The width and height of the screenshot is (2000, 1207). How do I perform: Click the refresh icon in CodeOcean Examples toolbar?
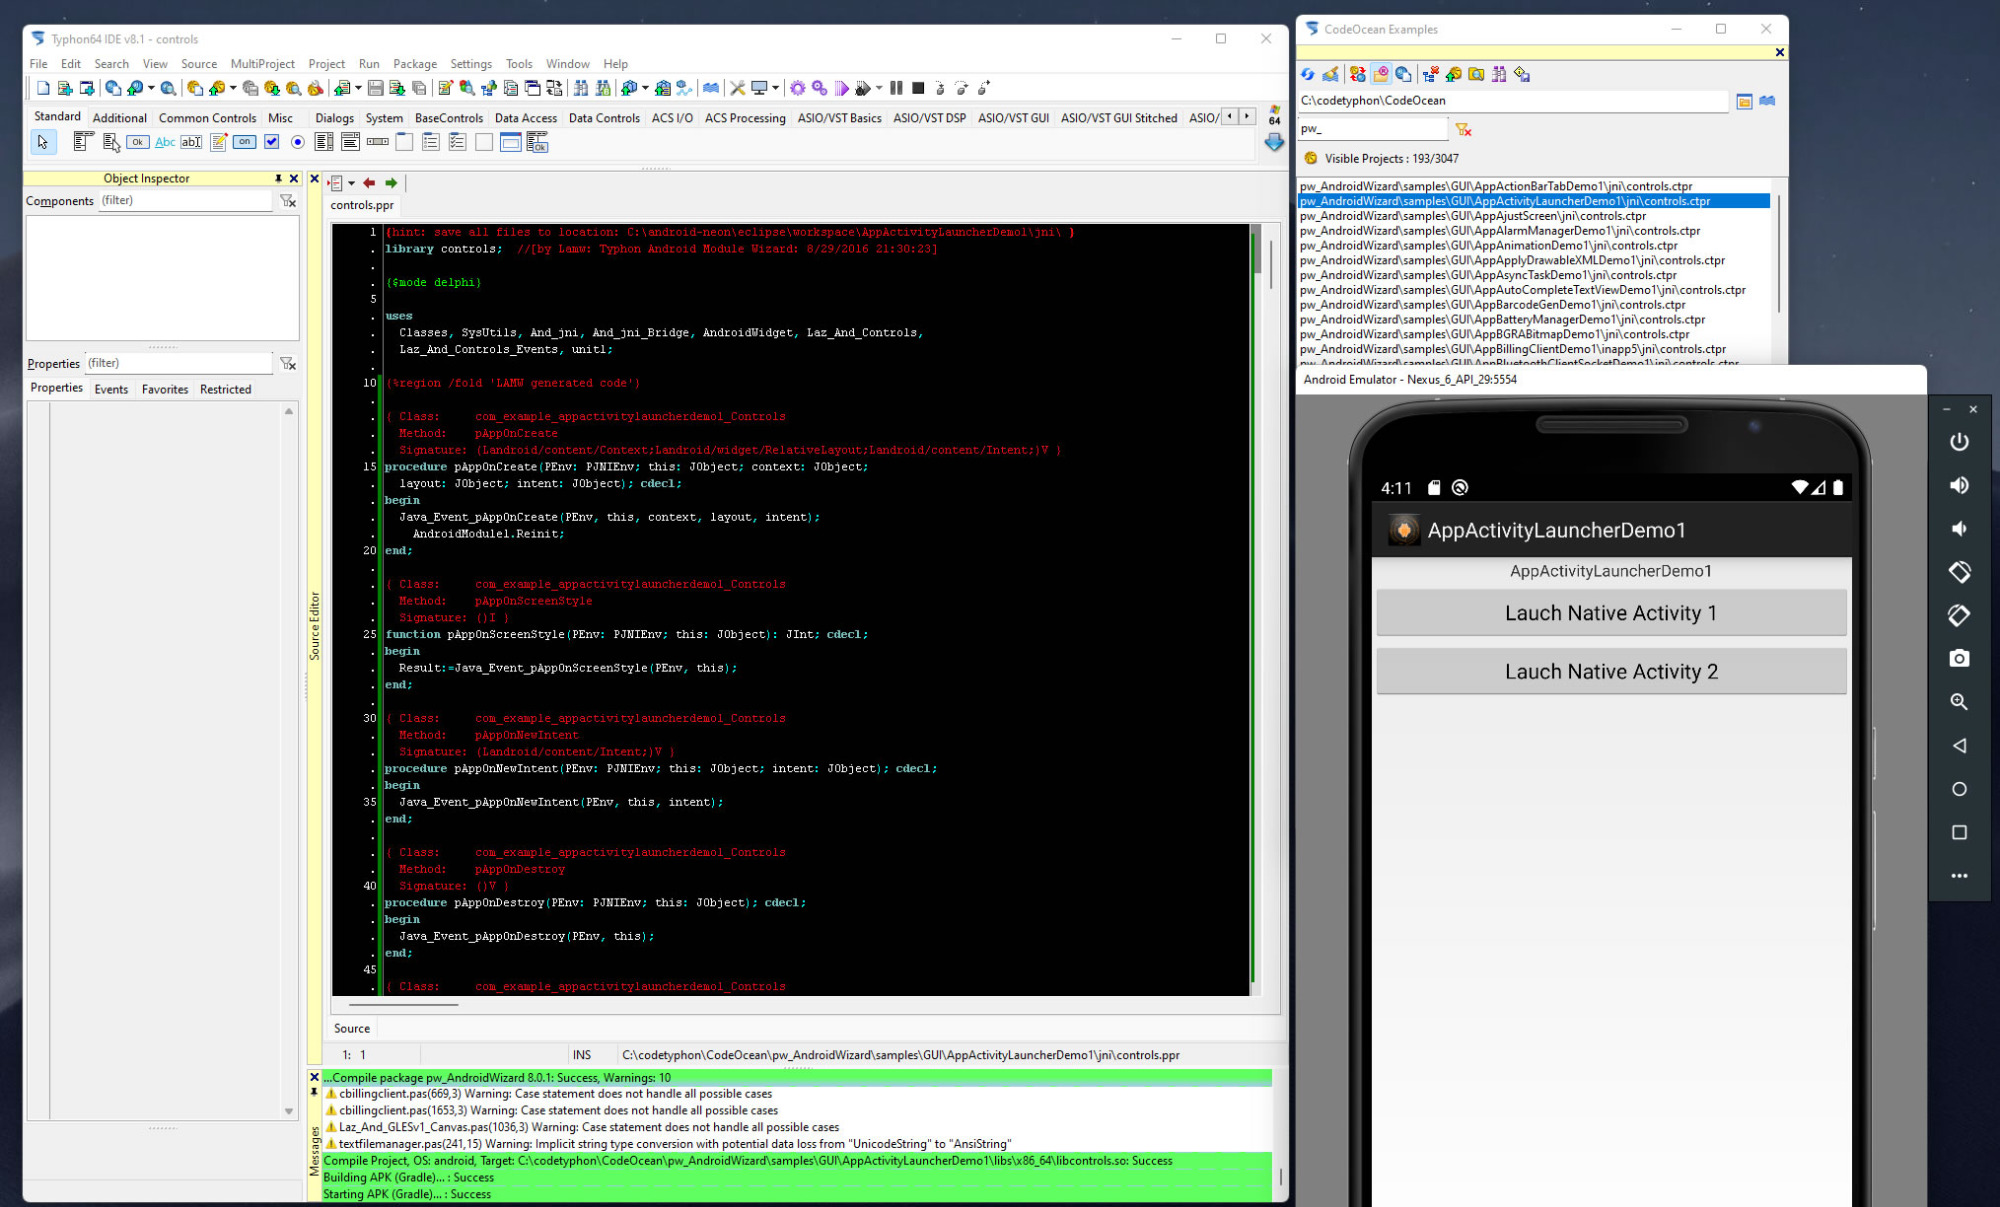[x=1308, y=74]
